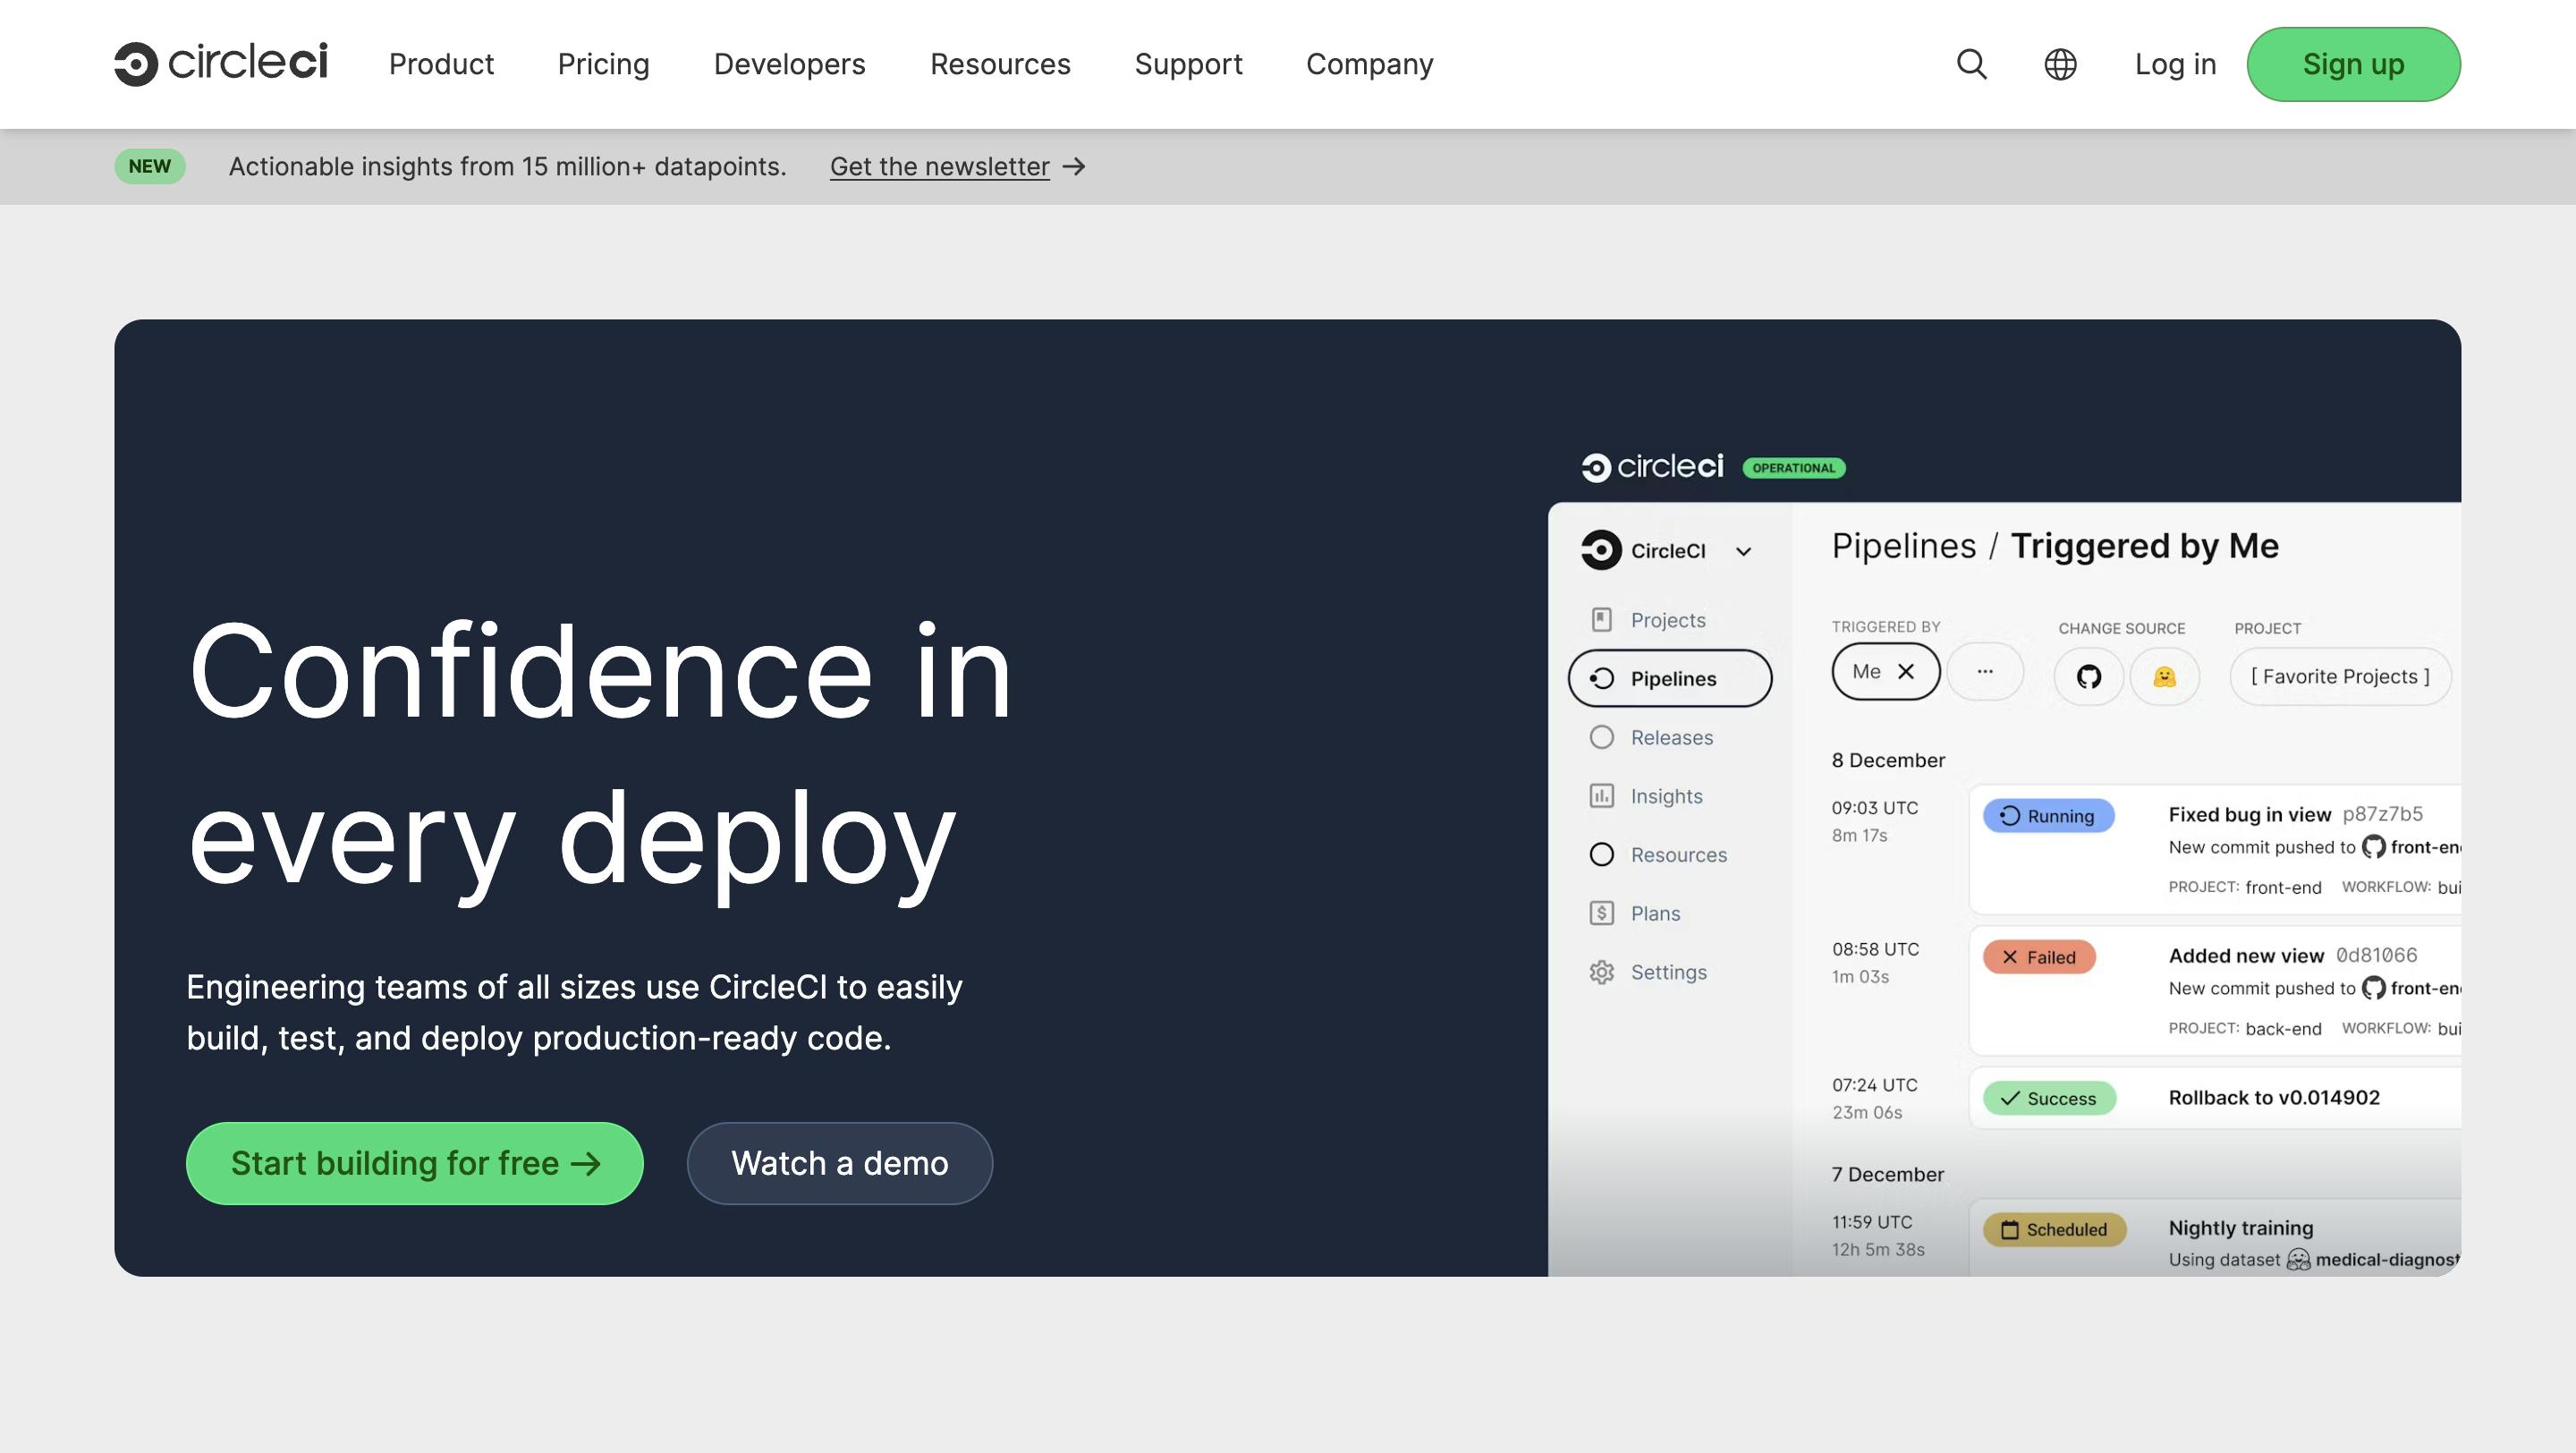Click the Releases sidebar icon

tap(1601, 737)
